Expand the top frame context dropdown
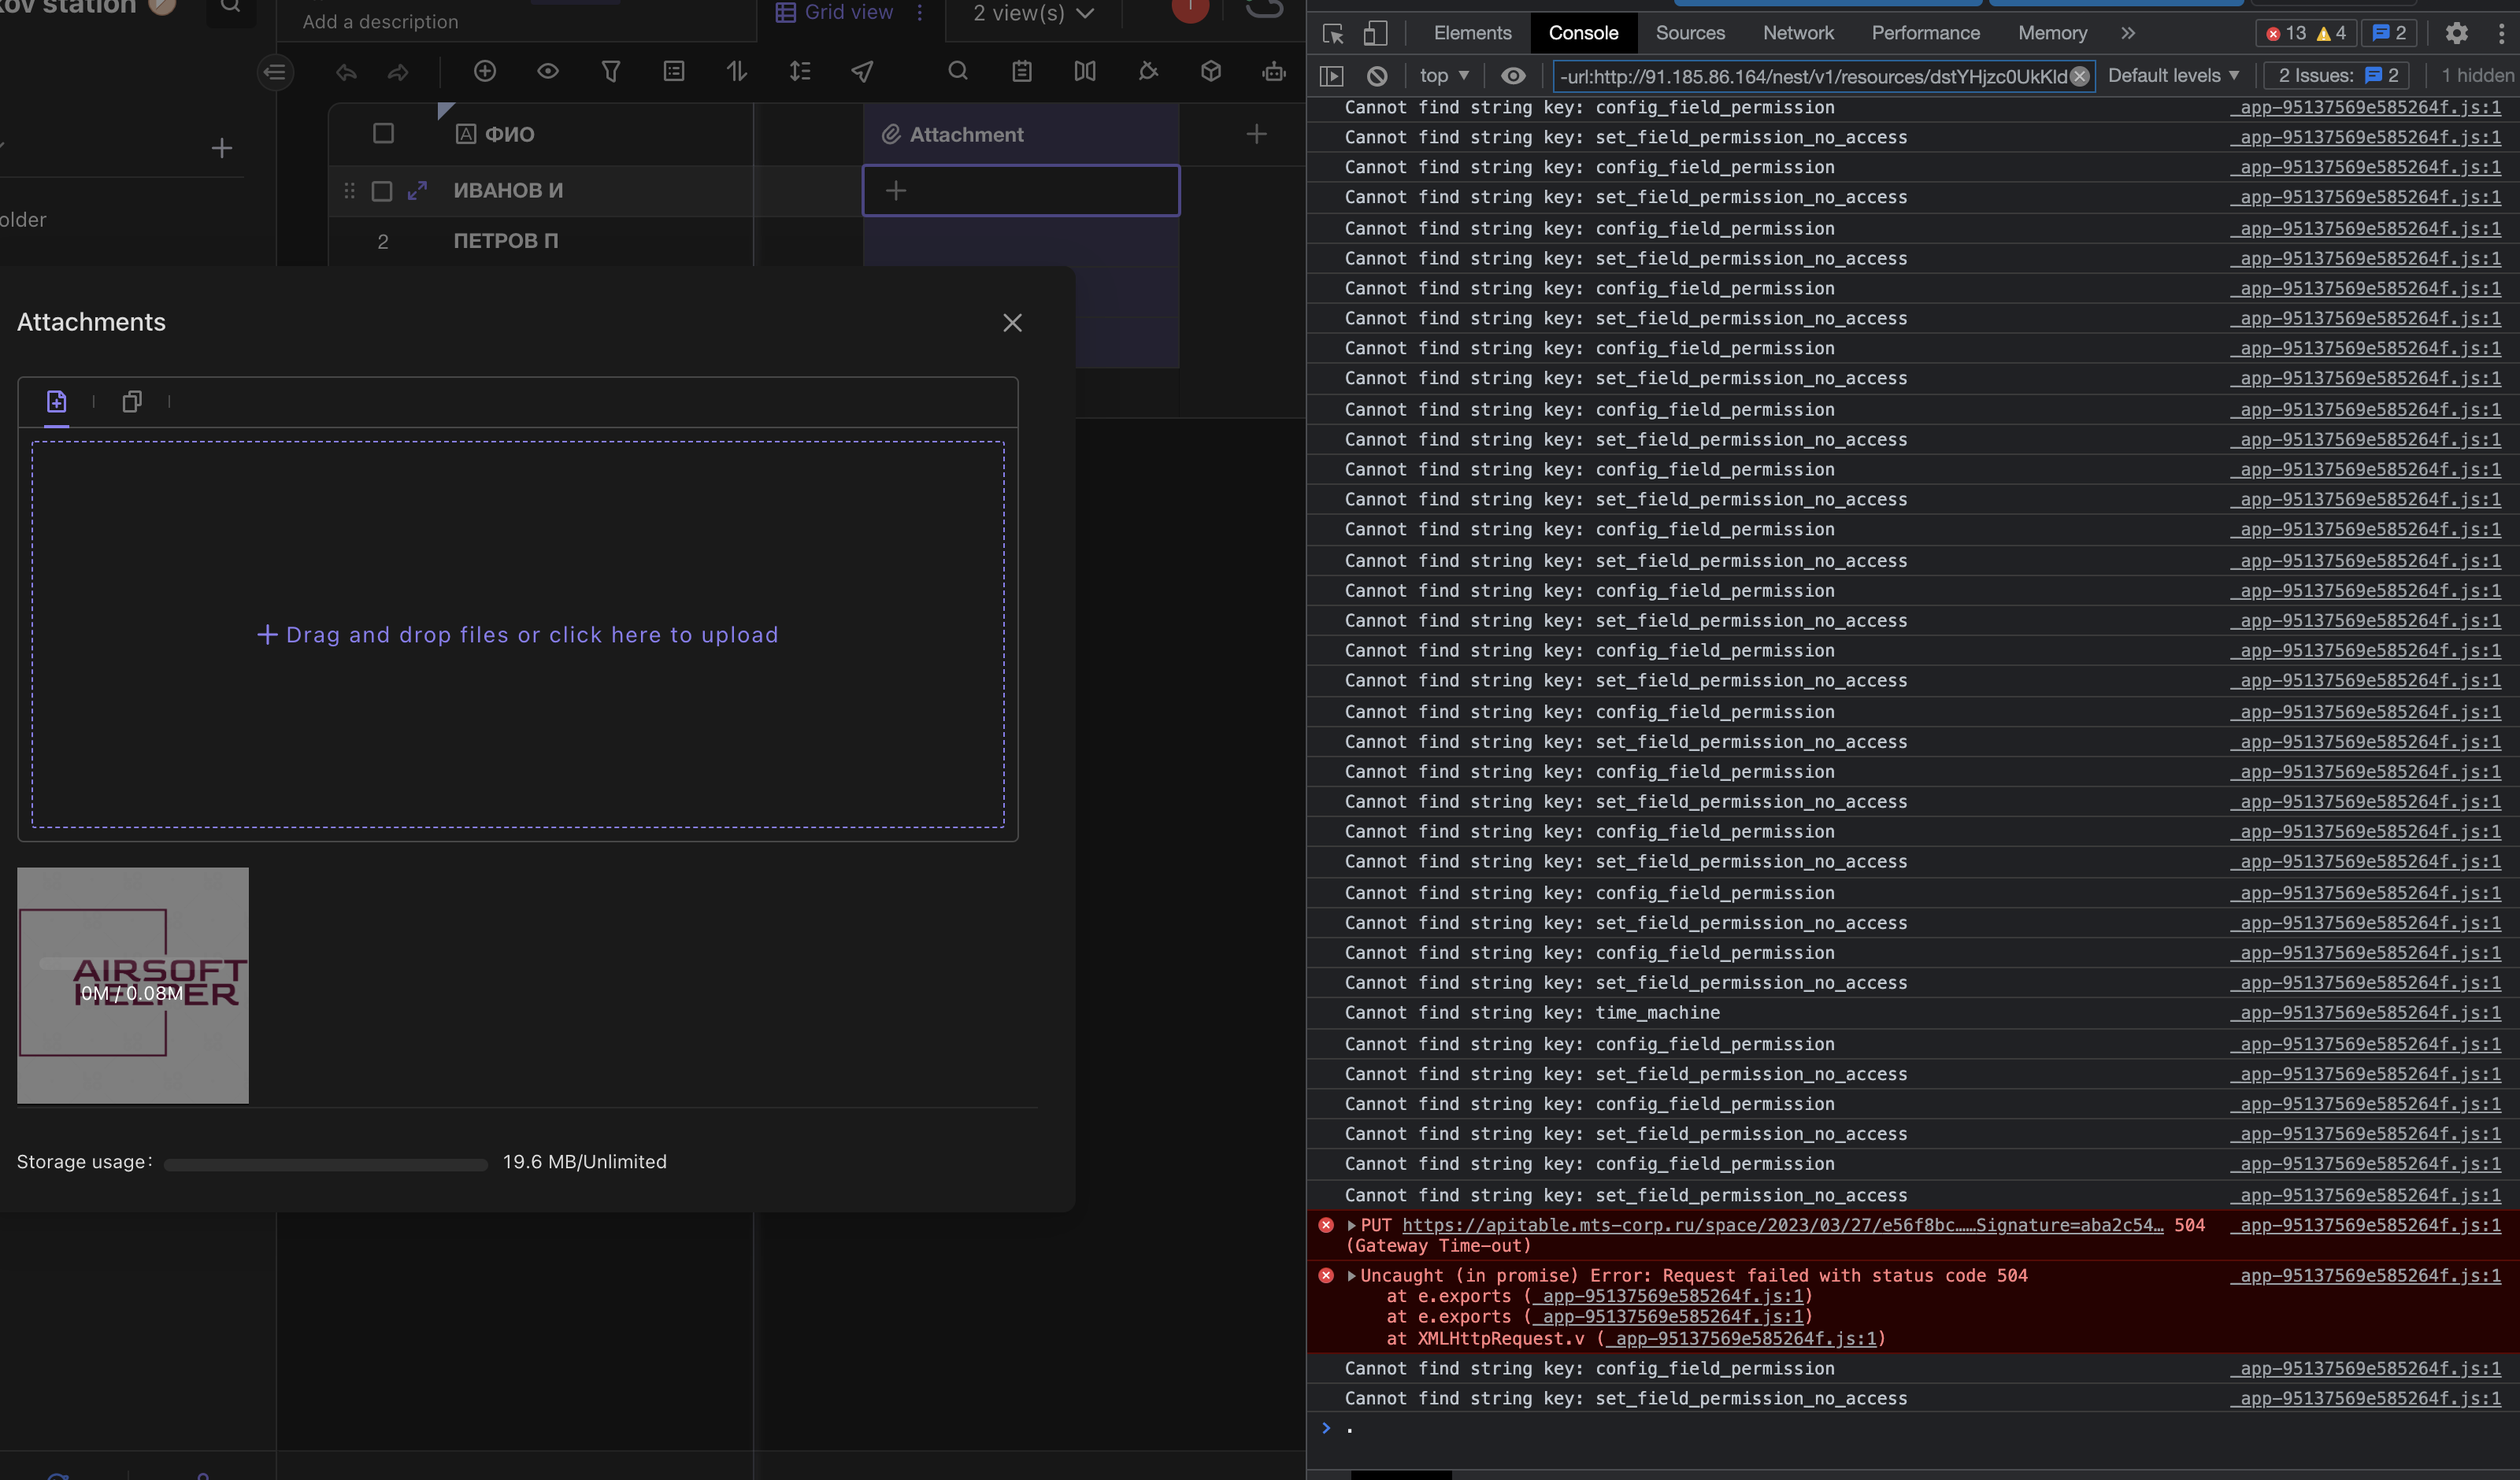Image resolution: width=2520 pixels, height=1480 pixels. (x=1443, y=75)
